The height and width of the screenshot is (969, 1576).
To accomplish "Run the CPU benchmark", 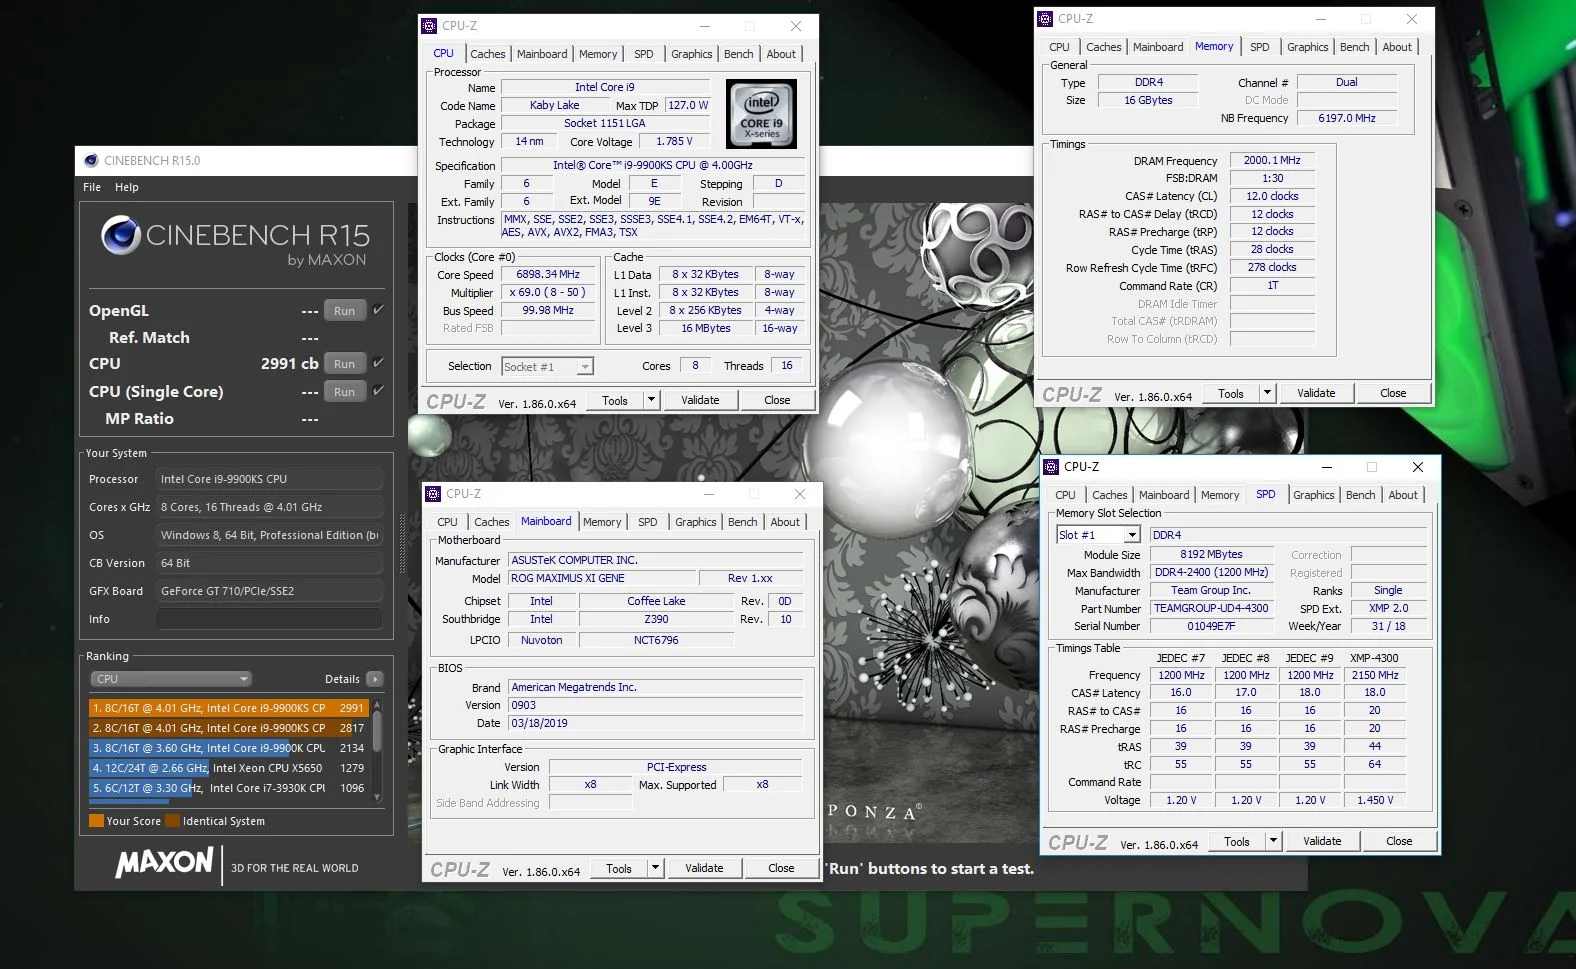I will pyautogui.click(x=345, y=364).
